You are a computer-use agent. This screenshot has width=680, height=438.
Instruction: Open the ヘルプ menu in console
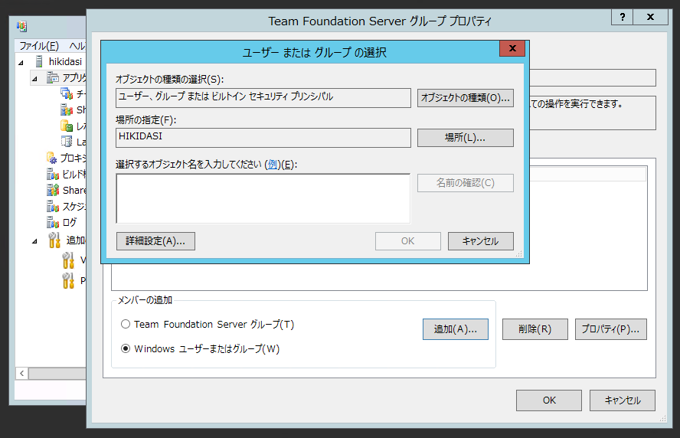coord(77,46)
